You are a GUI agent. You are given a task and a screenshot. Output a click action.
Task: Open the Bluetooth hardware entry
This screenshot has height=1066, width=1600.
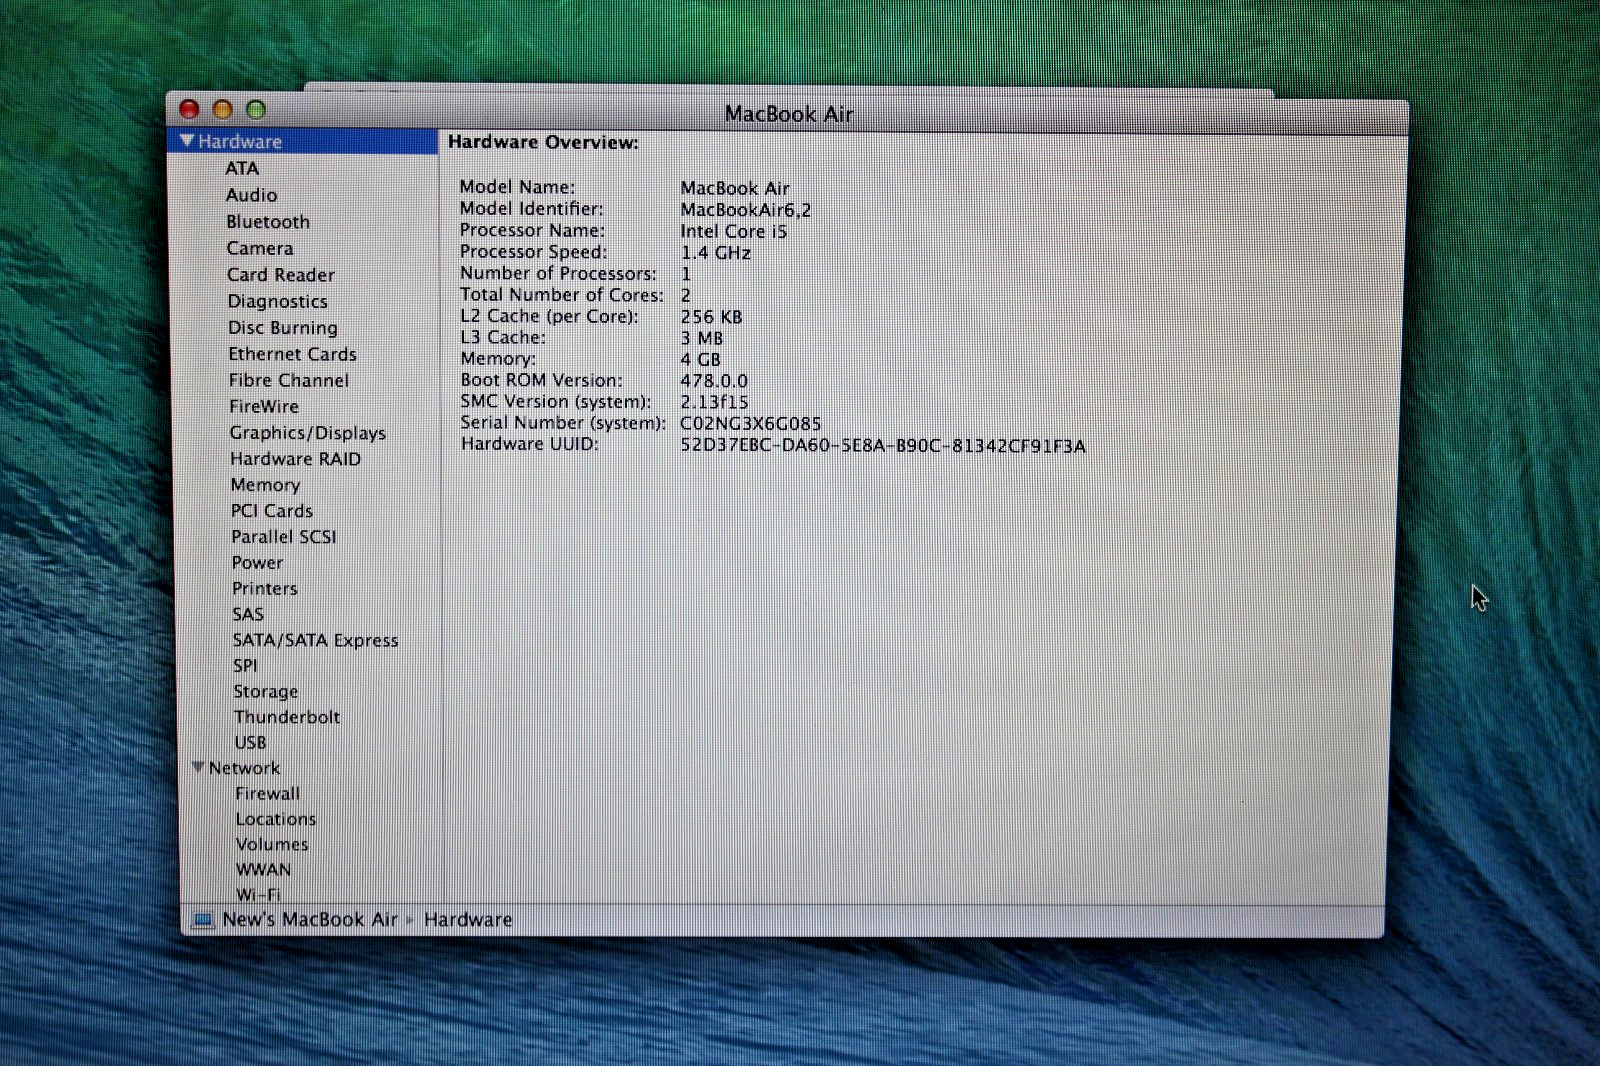click(x=268, y=221)
